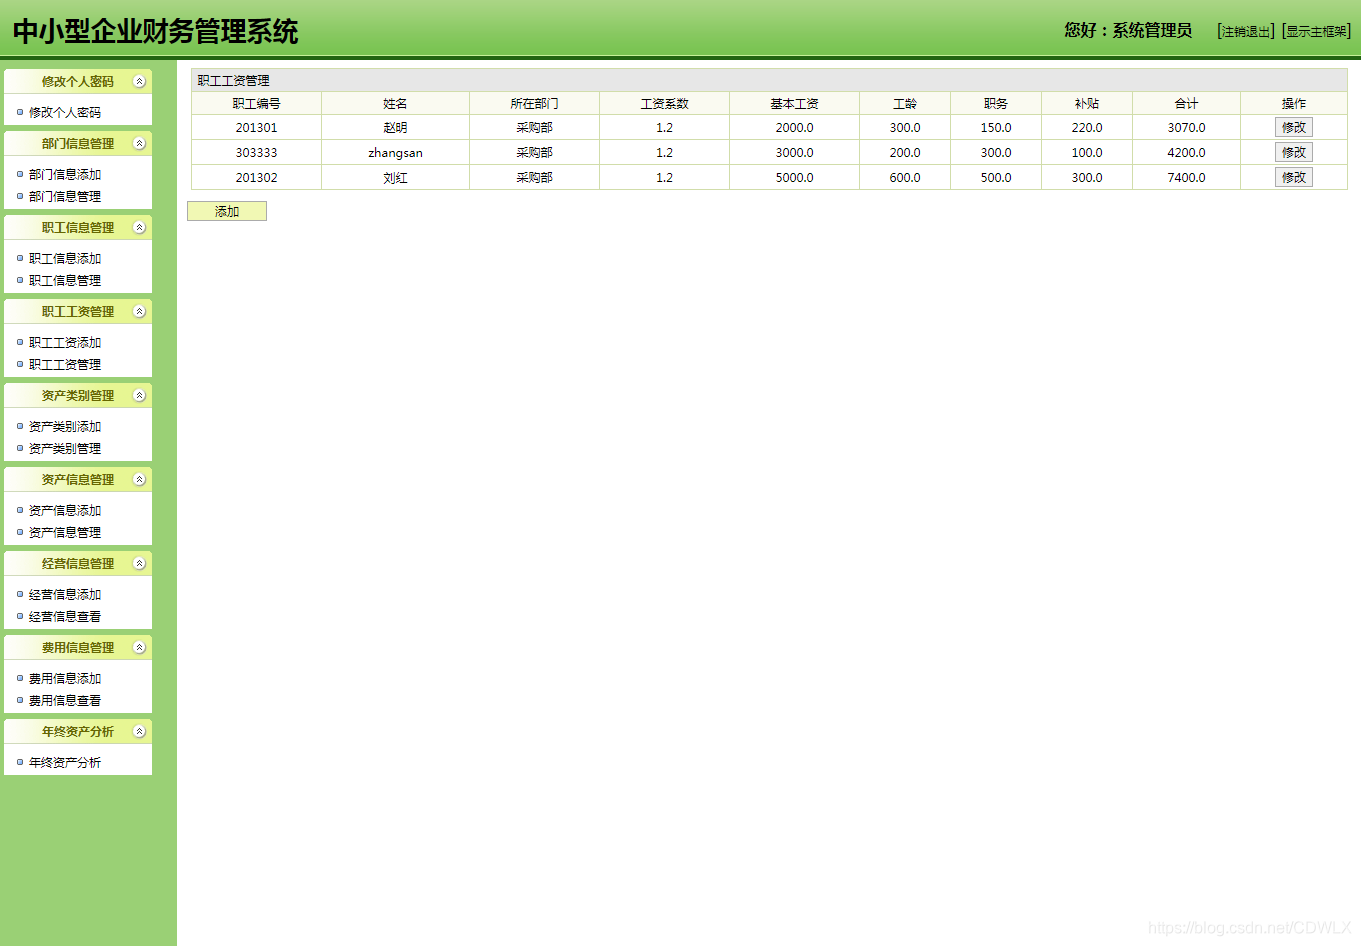Click the 年终资产分析 panel header title
This screenshot has width=1361, height=946.
(78, 732)
